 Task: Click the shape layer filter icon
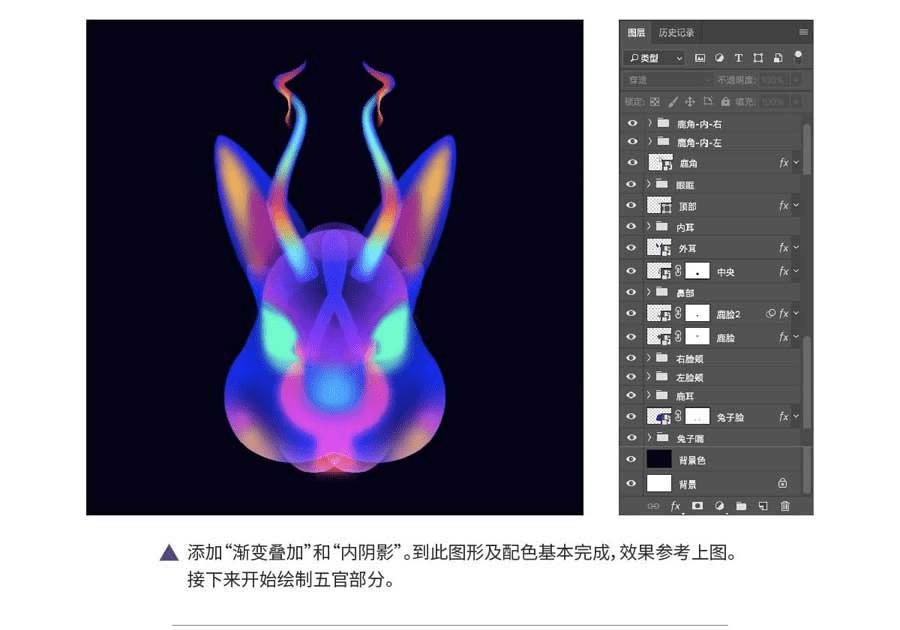(x=758, y=58)
